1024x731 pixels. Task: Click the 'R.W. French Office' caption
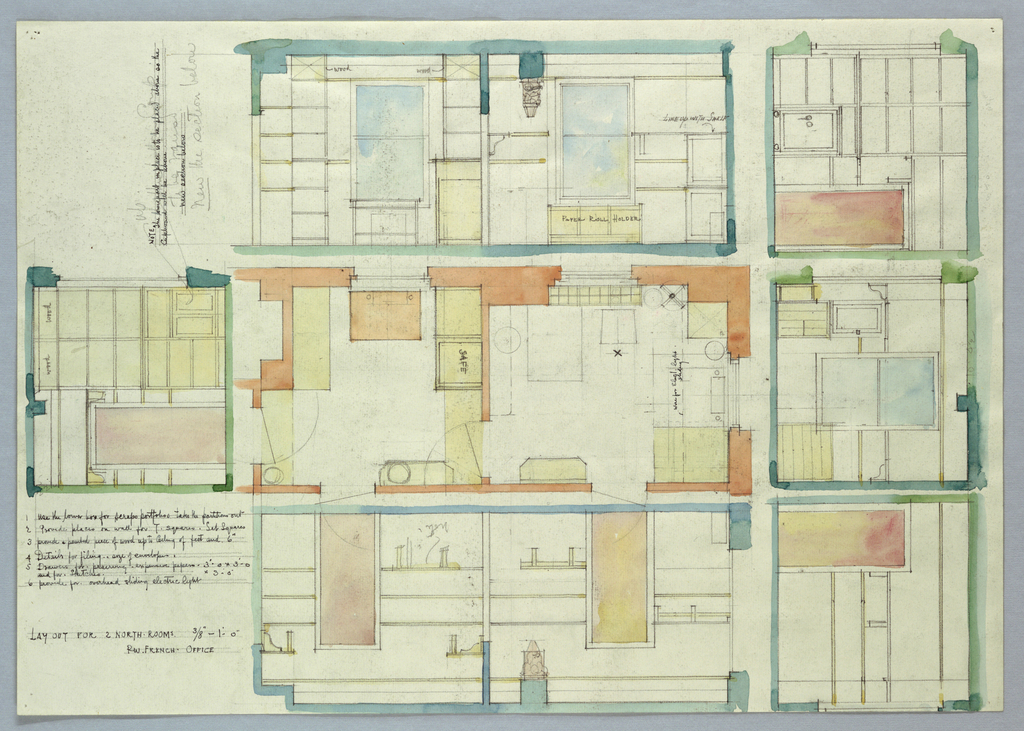pos(170,650)
